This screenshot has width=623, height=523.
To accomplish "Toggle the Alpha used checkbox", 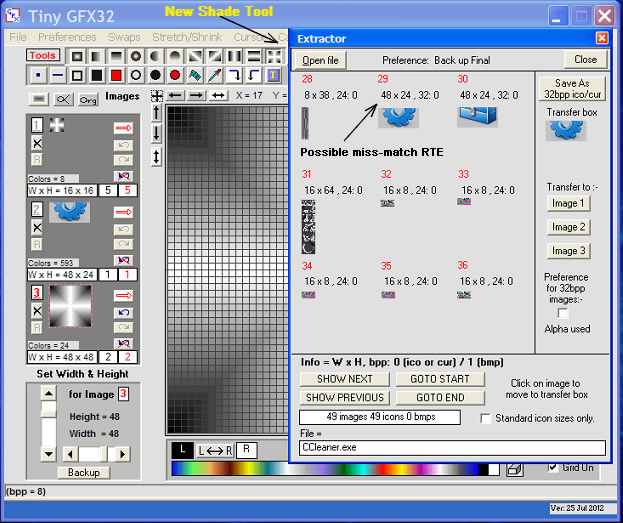I will [x=561, y=313].
